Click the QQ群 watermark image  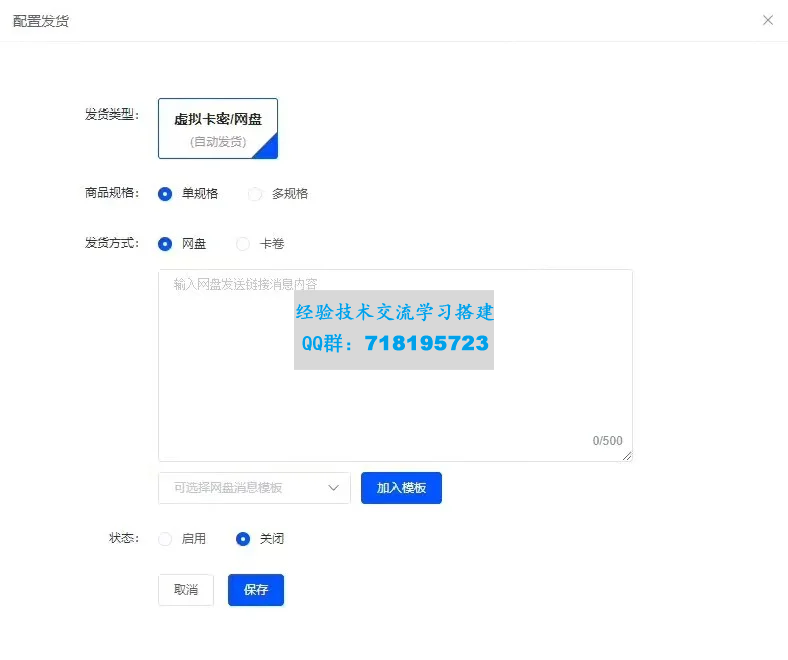point(394,330)
